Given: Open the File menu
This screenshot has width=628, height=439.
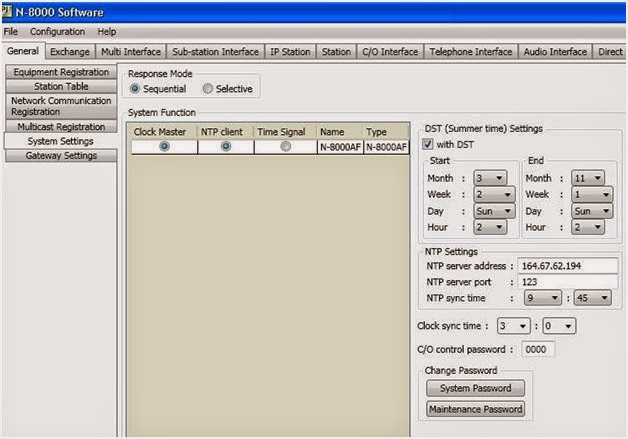Looking at the screenshot, I should point(10,32).
